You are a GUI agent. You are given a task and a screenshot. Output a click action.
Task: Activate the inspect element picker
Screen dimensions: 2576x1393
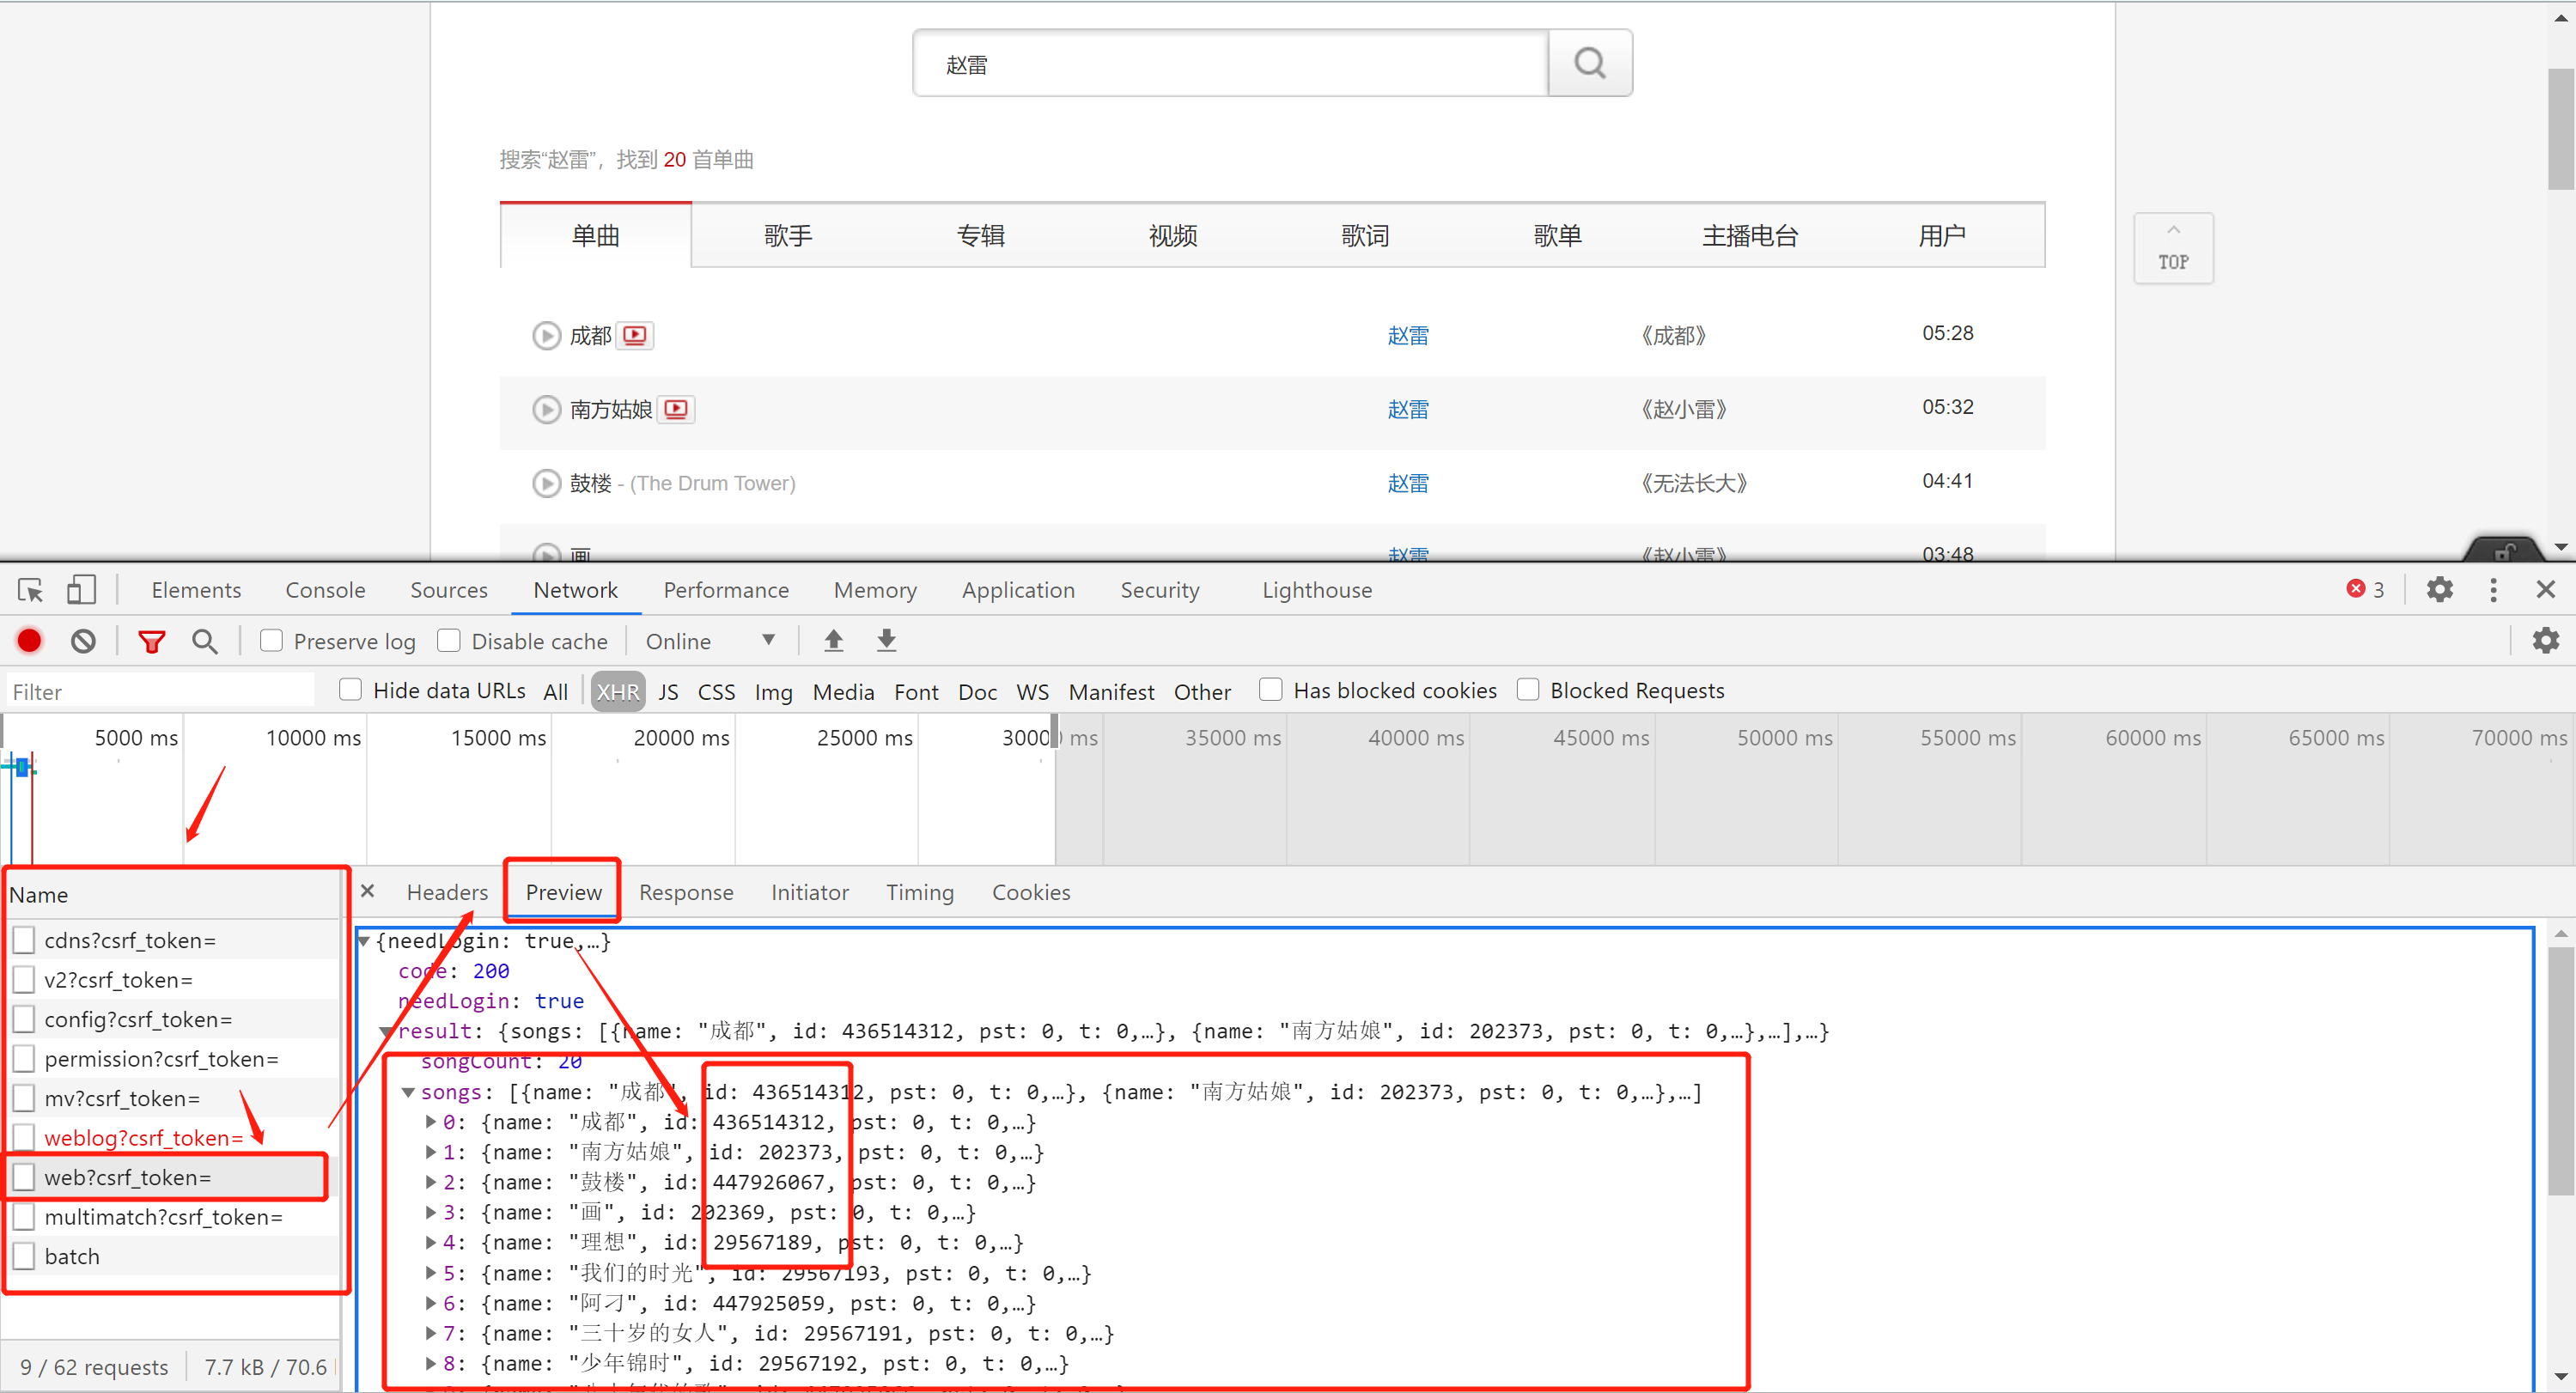pos(30,590)
